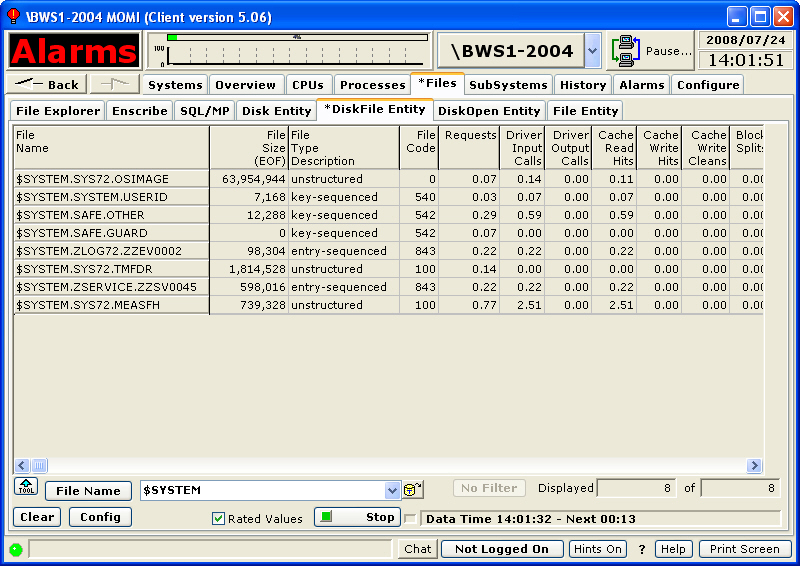
Task: Open the DiskOpen Entity tab
Action: click(489, 111)
